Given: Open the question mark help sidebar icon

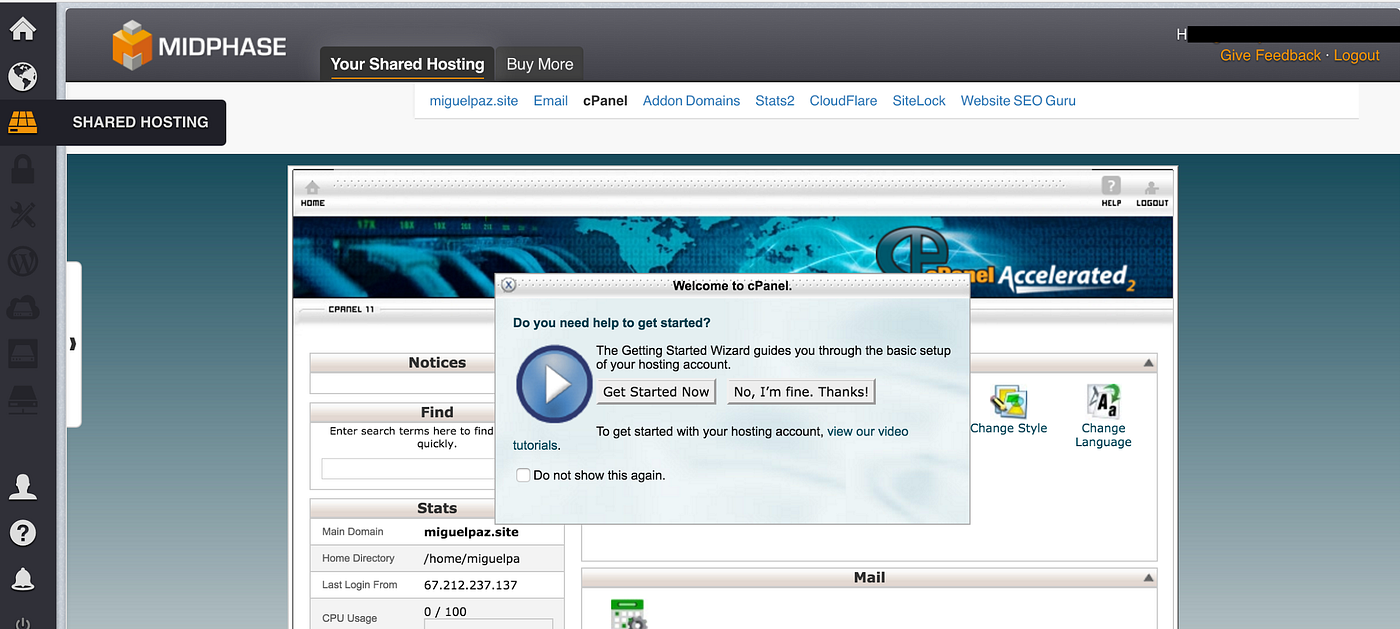Looking at the screenshot, I should coord(22,532).
